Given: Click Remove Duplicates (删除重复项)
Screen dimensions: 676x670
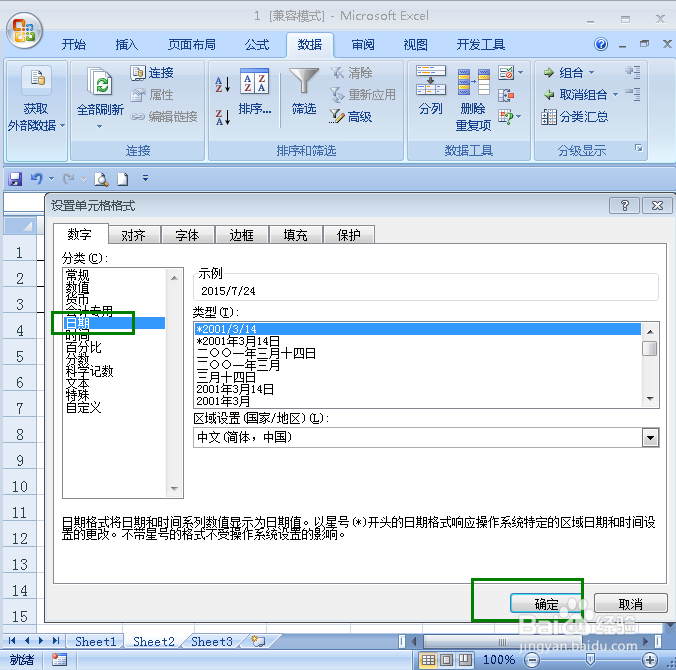Looking at the screenshot, I should 473,99.
